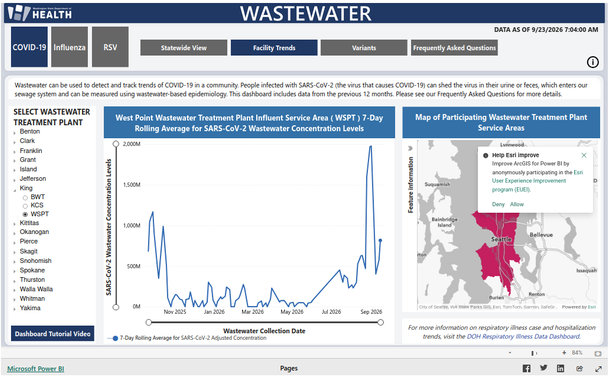Select the BWT treatment plant radio button

click(x=25, y=198)
